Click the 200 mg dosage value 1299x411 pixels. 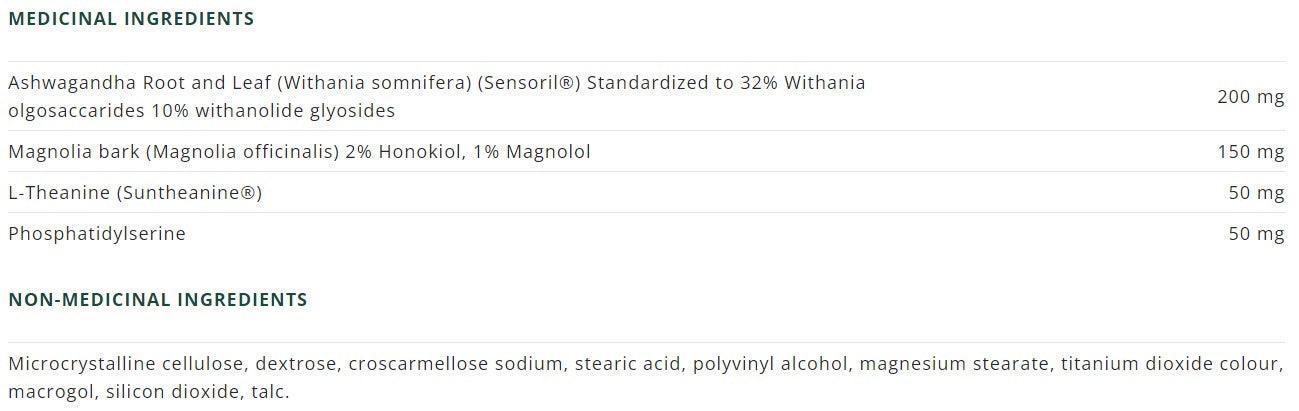pyautogui.click(x=1250, y=97)
